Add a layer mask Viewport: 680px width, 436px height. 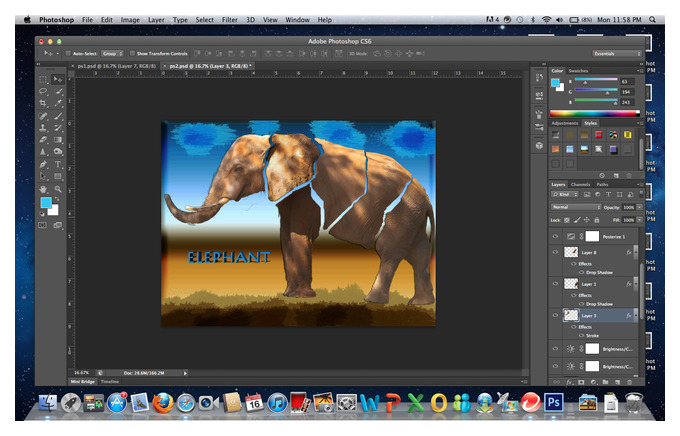581,382
